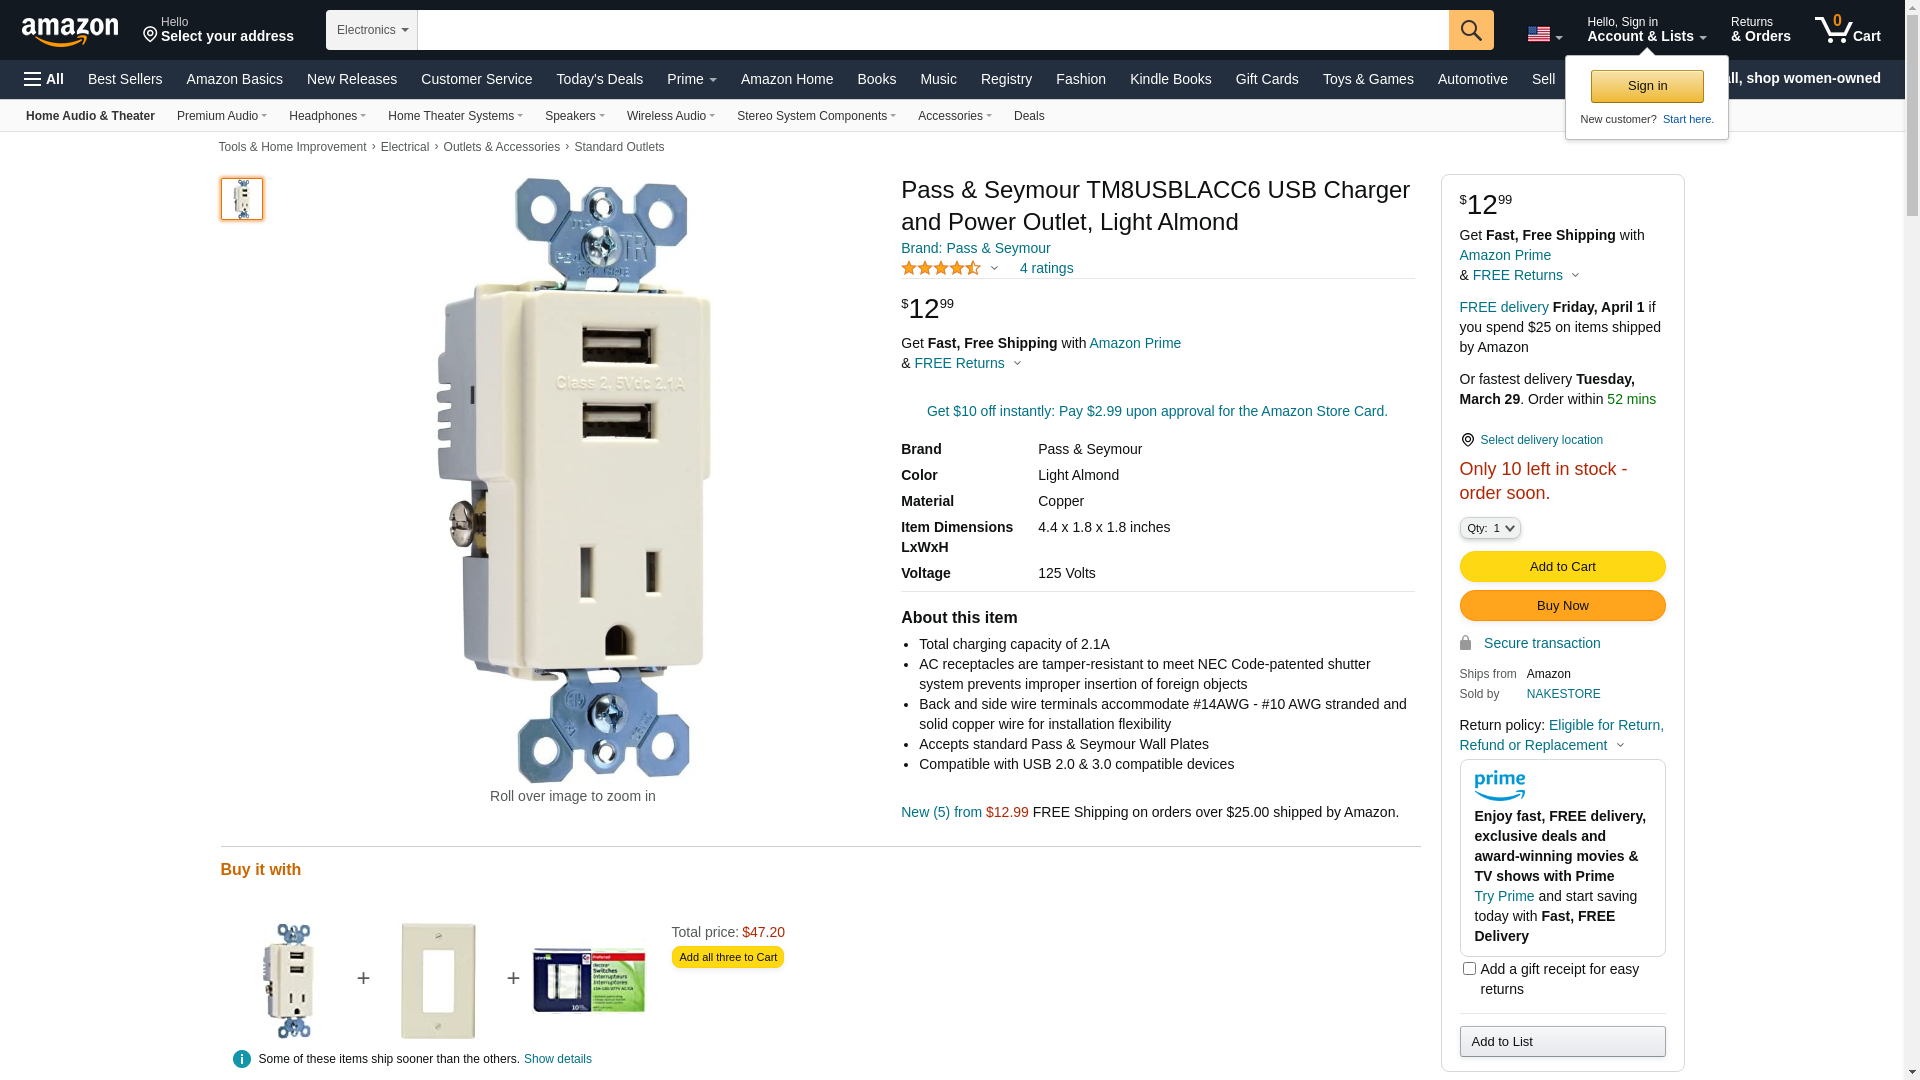Viewport: 1920px width, 1080px height.
Task: Go to Amazon logo homepage
Action: pyautogui.click(x=70, y=31)
